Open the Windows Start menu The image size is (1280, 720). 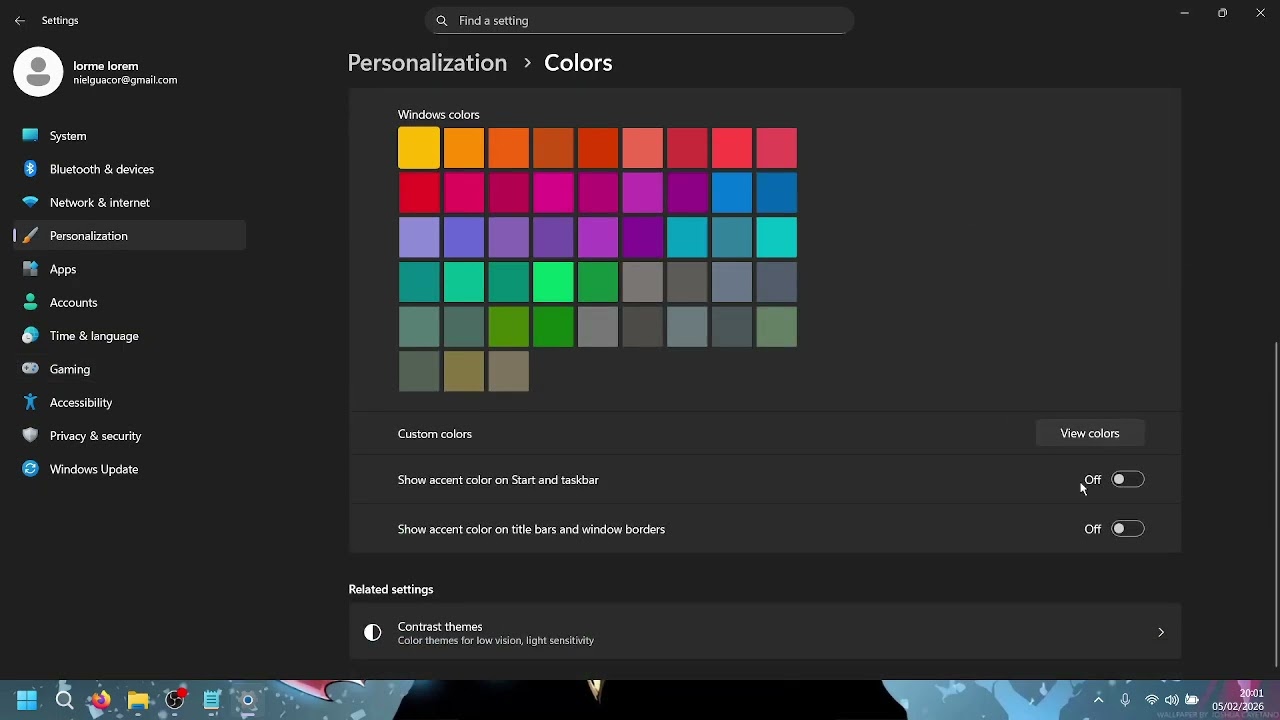pos(27,700)
